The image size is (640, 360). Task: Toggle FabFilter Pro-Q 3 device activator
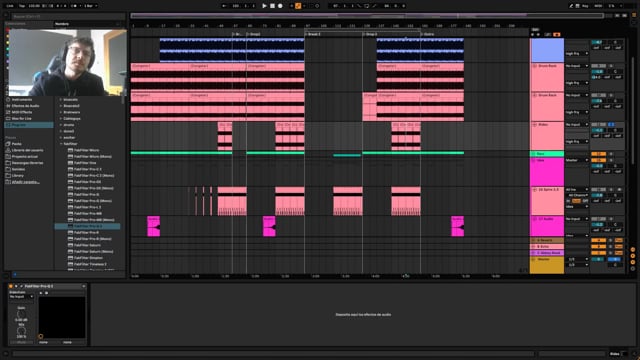click(x=11, y=287)
